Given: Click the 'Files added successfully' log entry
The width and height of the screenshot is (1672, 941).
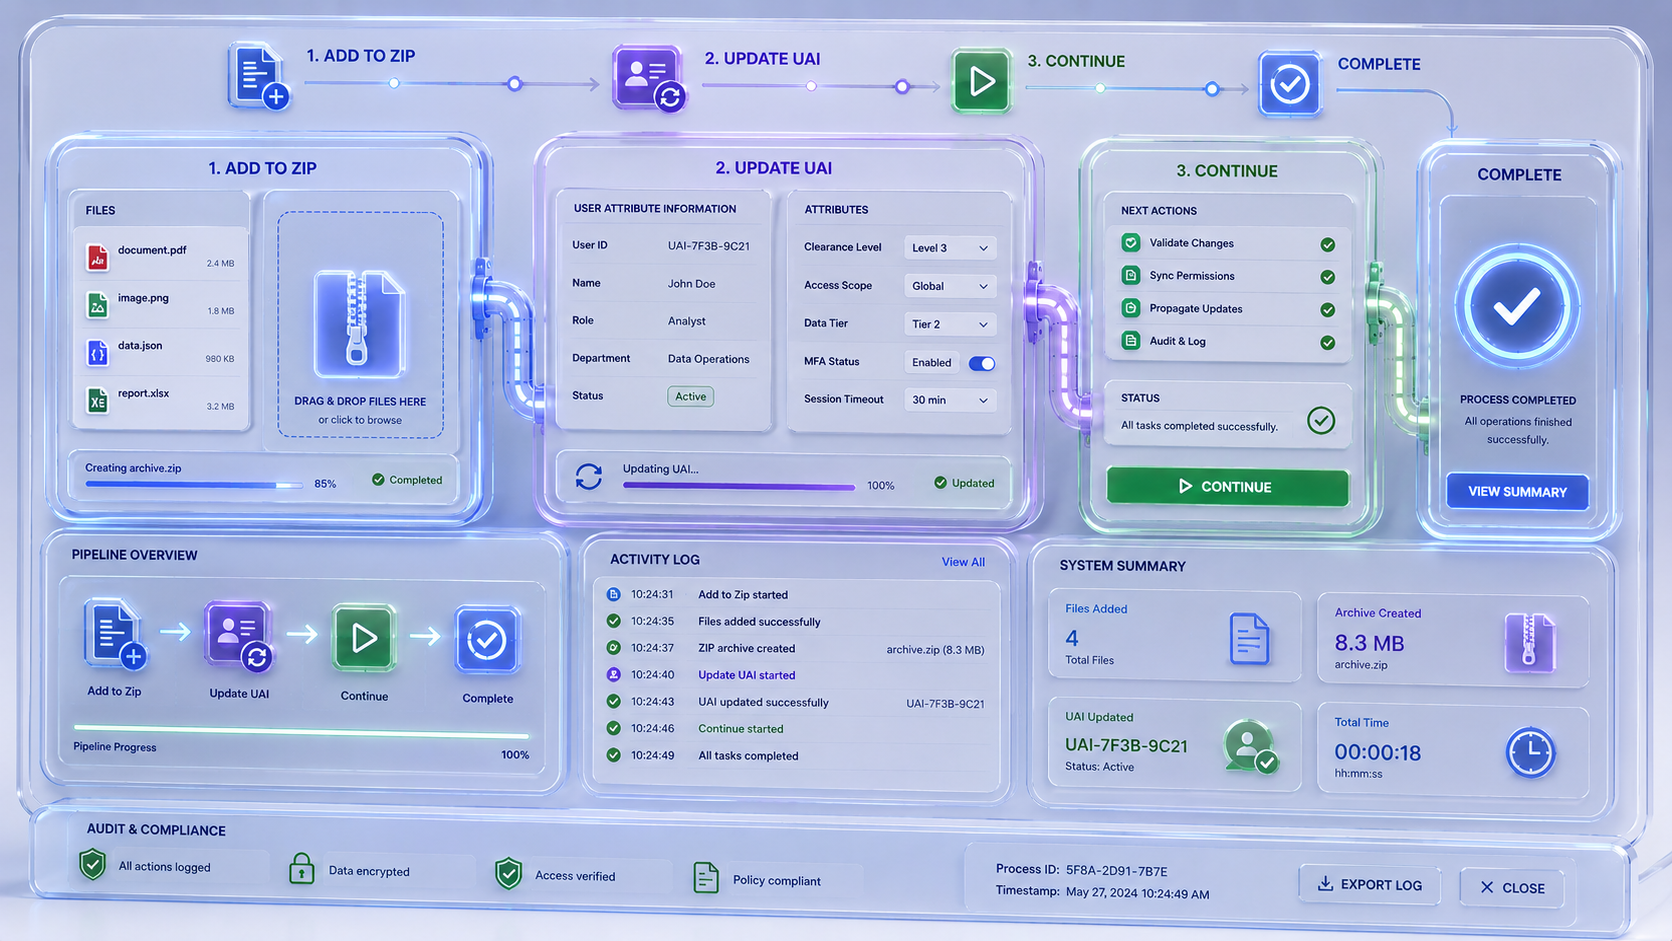Looking at the screenshot, I should [x=759, y=622].
